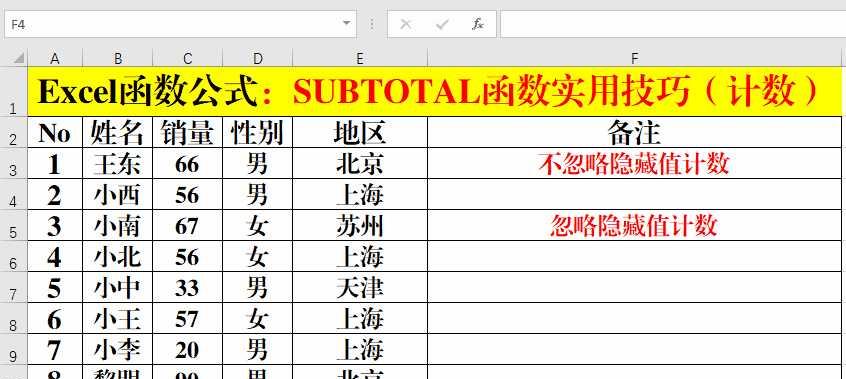846x379 pixels.
Task: Select row 4 header
Action: click(13, 194)
